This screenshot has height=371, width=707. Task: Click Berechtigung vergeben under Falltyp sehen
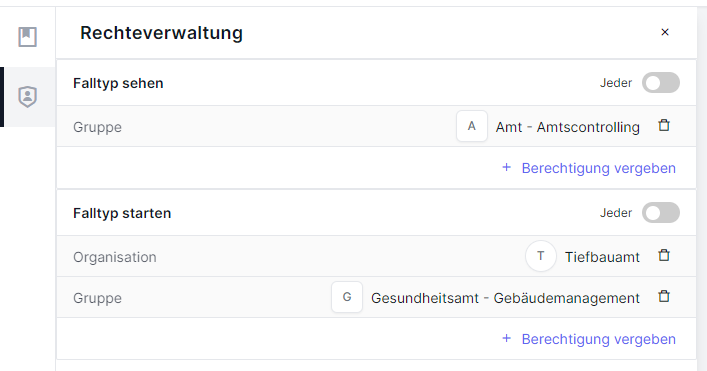598,168
